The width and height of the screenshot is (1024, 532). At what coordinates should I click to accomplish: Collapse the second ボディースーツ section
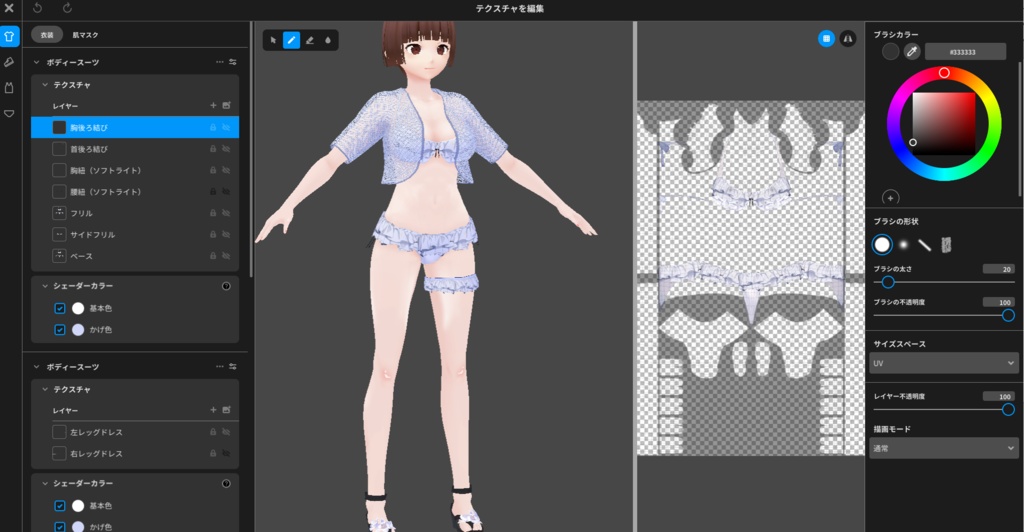tap(36, 367)
